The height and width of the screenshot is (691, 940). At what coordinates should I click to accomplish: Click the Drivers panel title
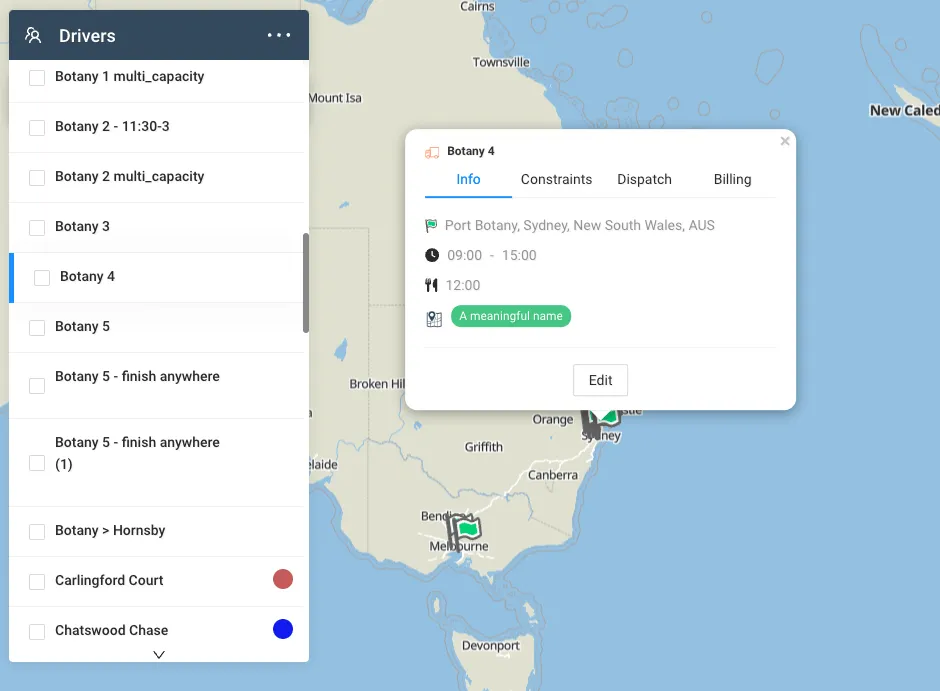tap(87, 35)
